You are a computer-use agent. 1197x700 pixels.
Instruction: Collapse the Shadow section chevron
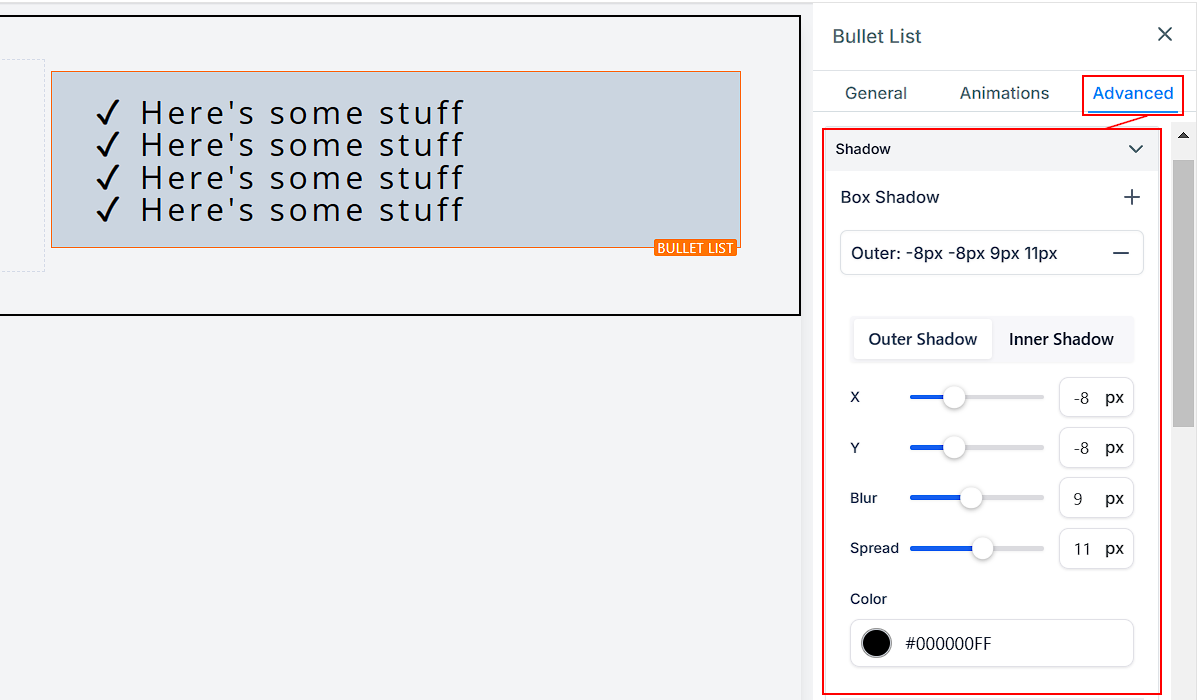coord(1135,149)
